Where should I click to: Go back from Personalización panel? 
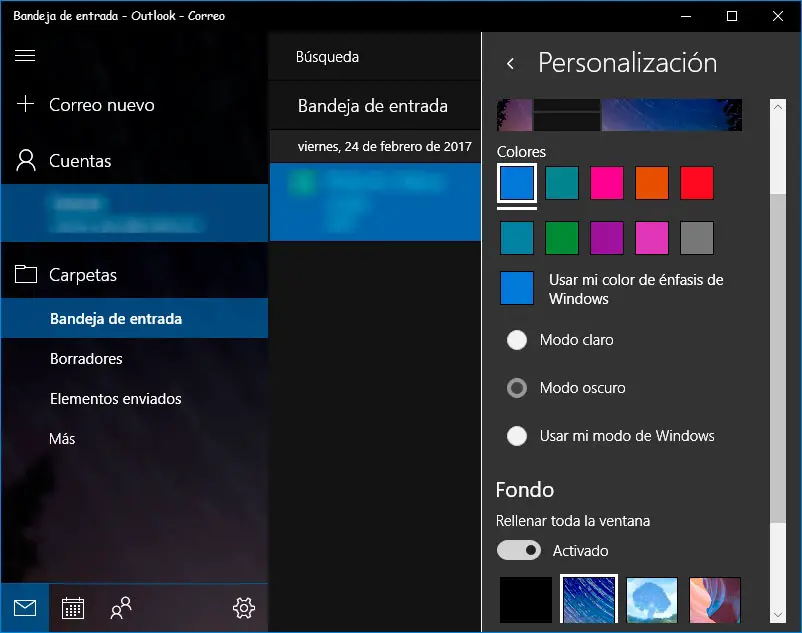[510, 63]
